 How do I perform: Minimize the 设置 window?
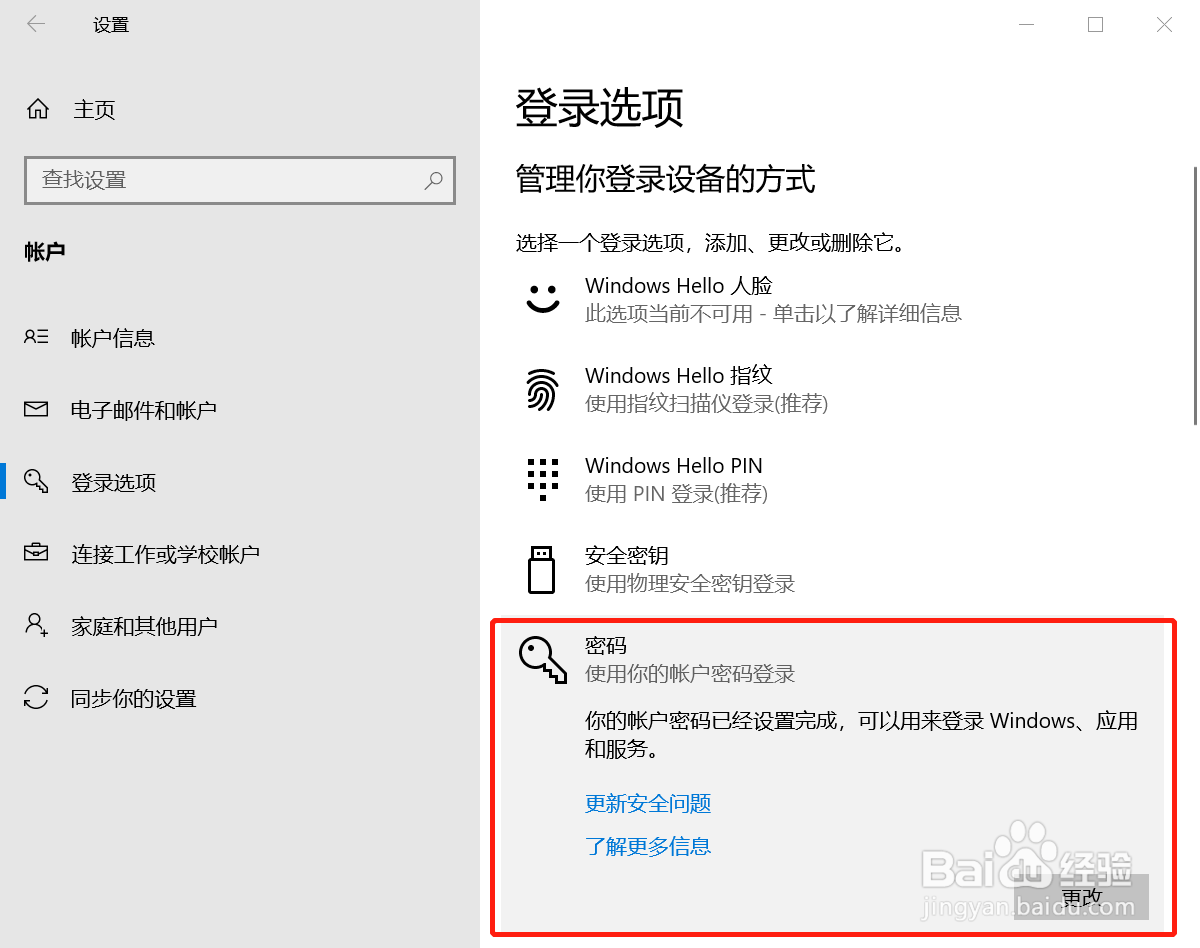[x=1026, y=25]
